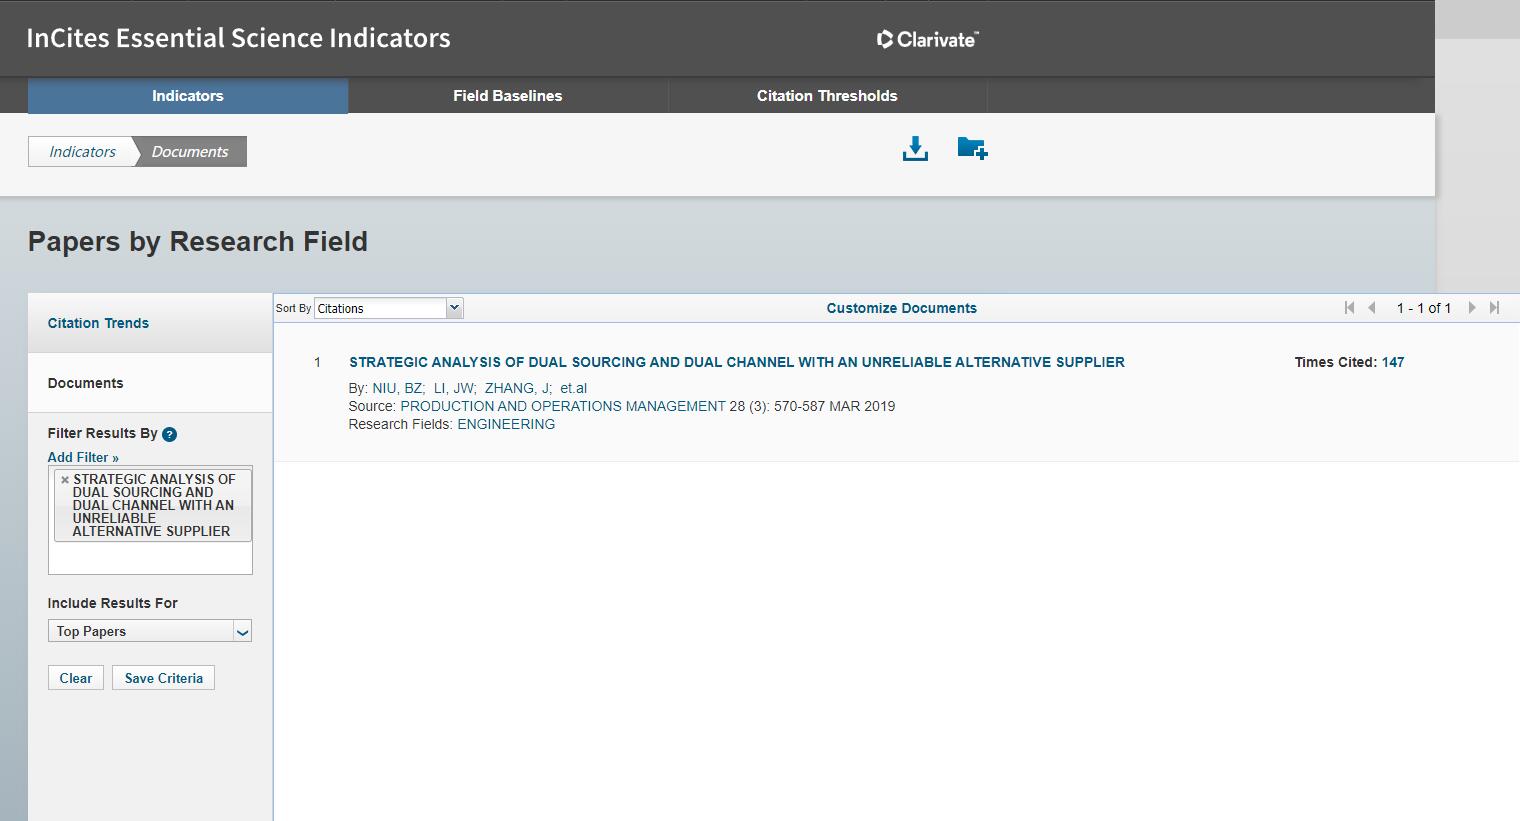Click author NIU, BZ

click(x=398, y=388)
